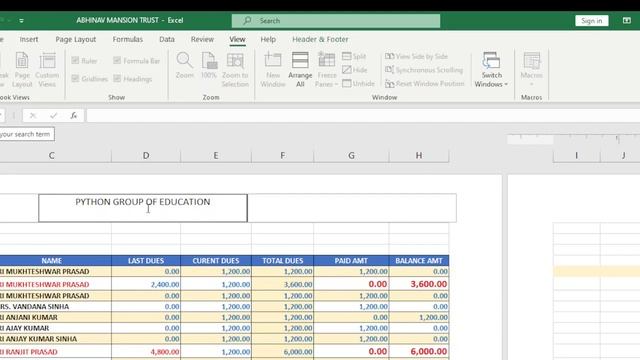Toggle the Formula Bar checkbox
This screenshot has height=360, width=640.
pyautogui.click(x=117, y=60)
